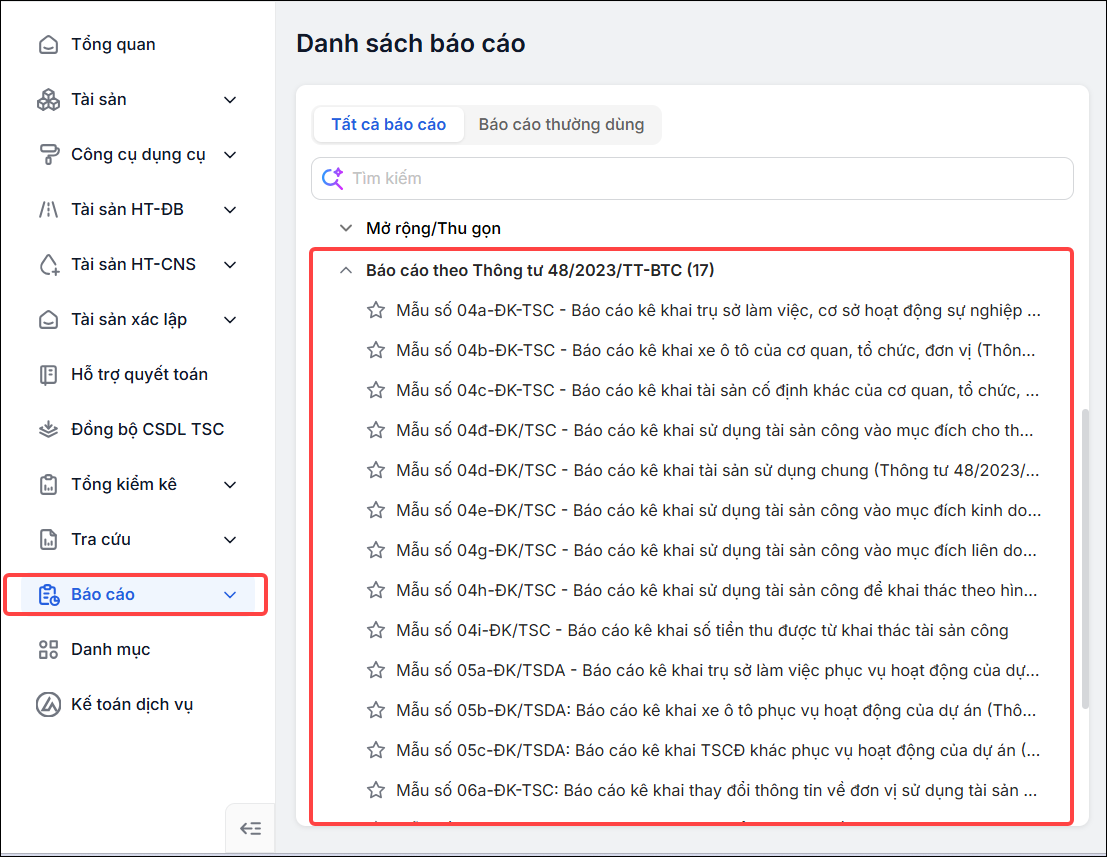1107x857 pixels.
Task: Star report Mẫu số 04h-ĐK/TSC as favorite
Action: pyautogui.click(x=376, y=590)
